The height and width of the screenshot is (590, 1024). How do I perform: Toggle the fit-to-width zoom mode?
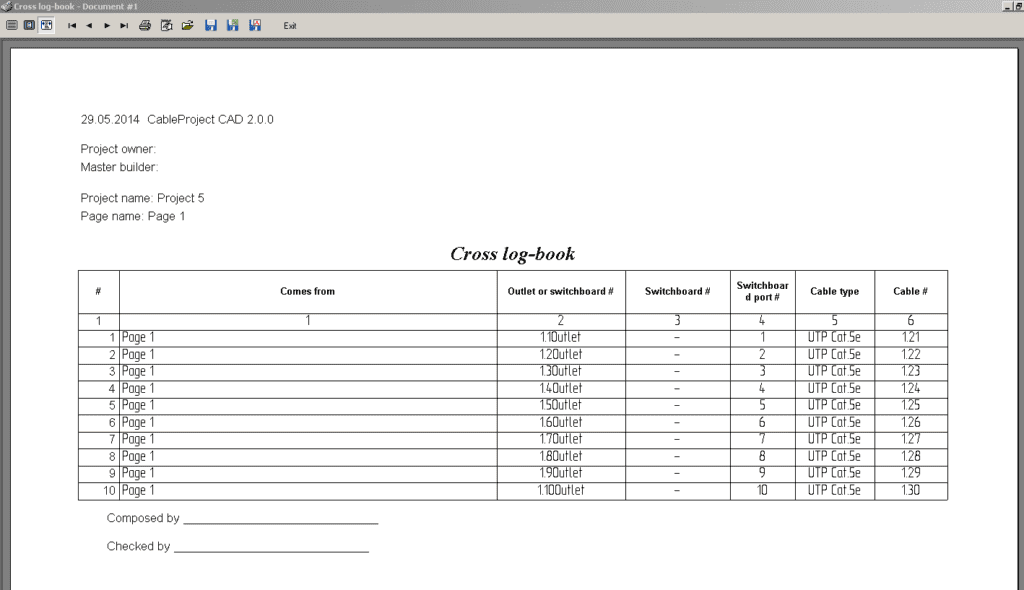coord(46,25)
